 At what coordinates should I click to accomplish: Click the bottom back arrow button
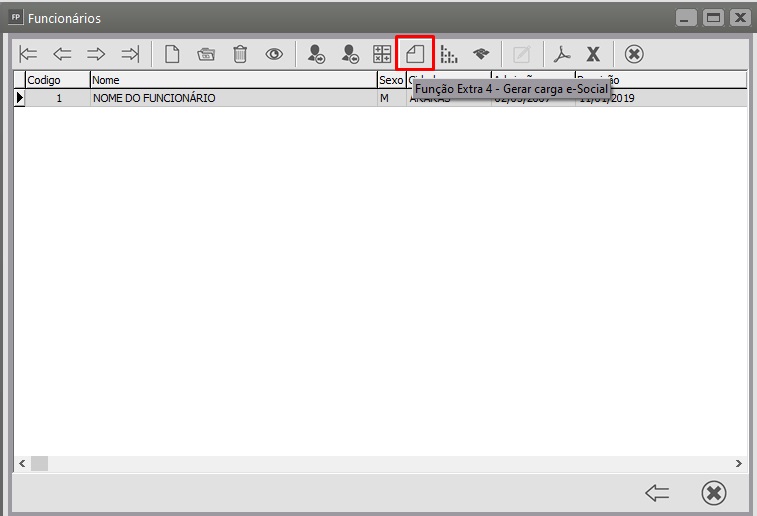click(x=658, y=493)
